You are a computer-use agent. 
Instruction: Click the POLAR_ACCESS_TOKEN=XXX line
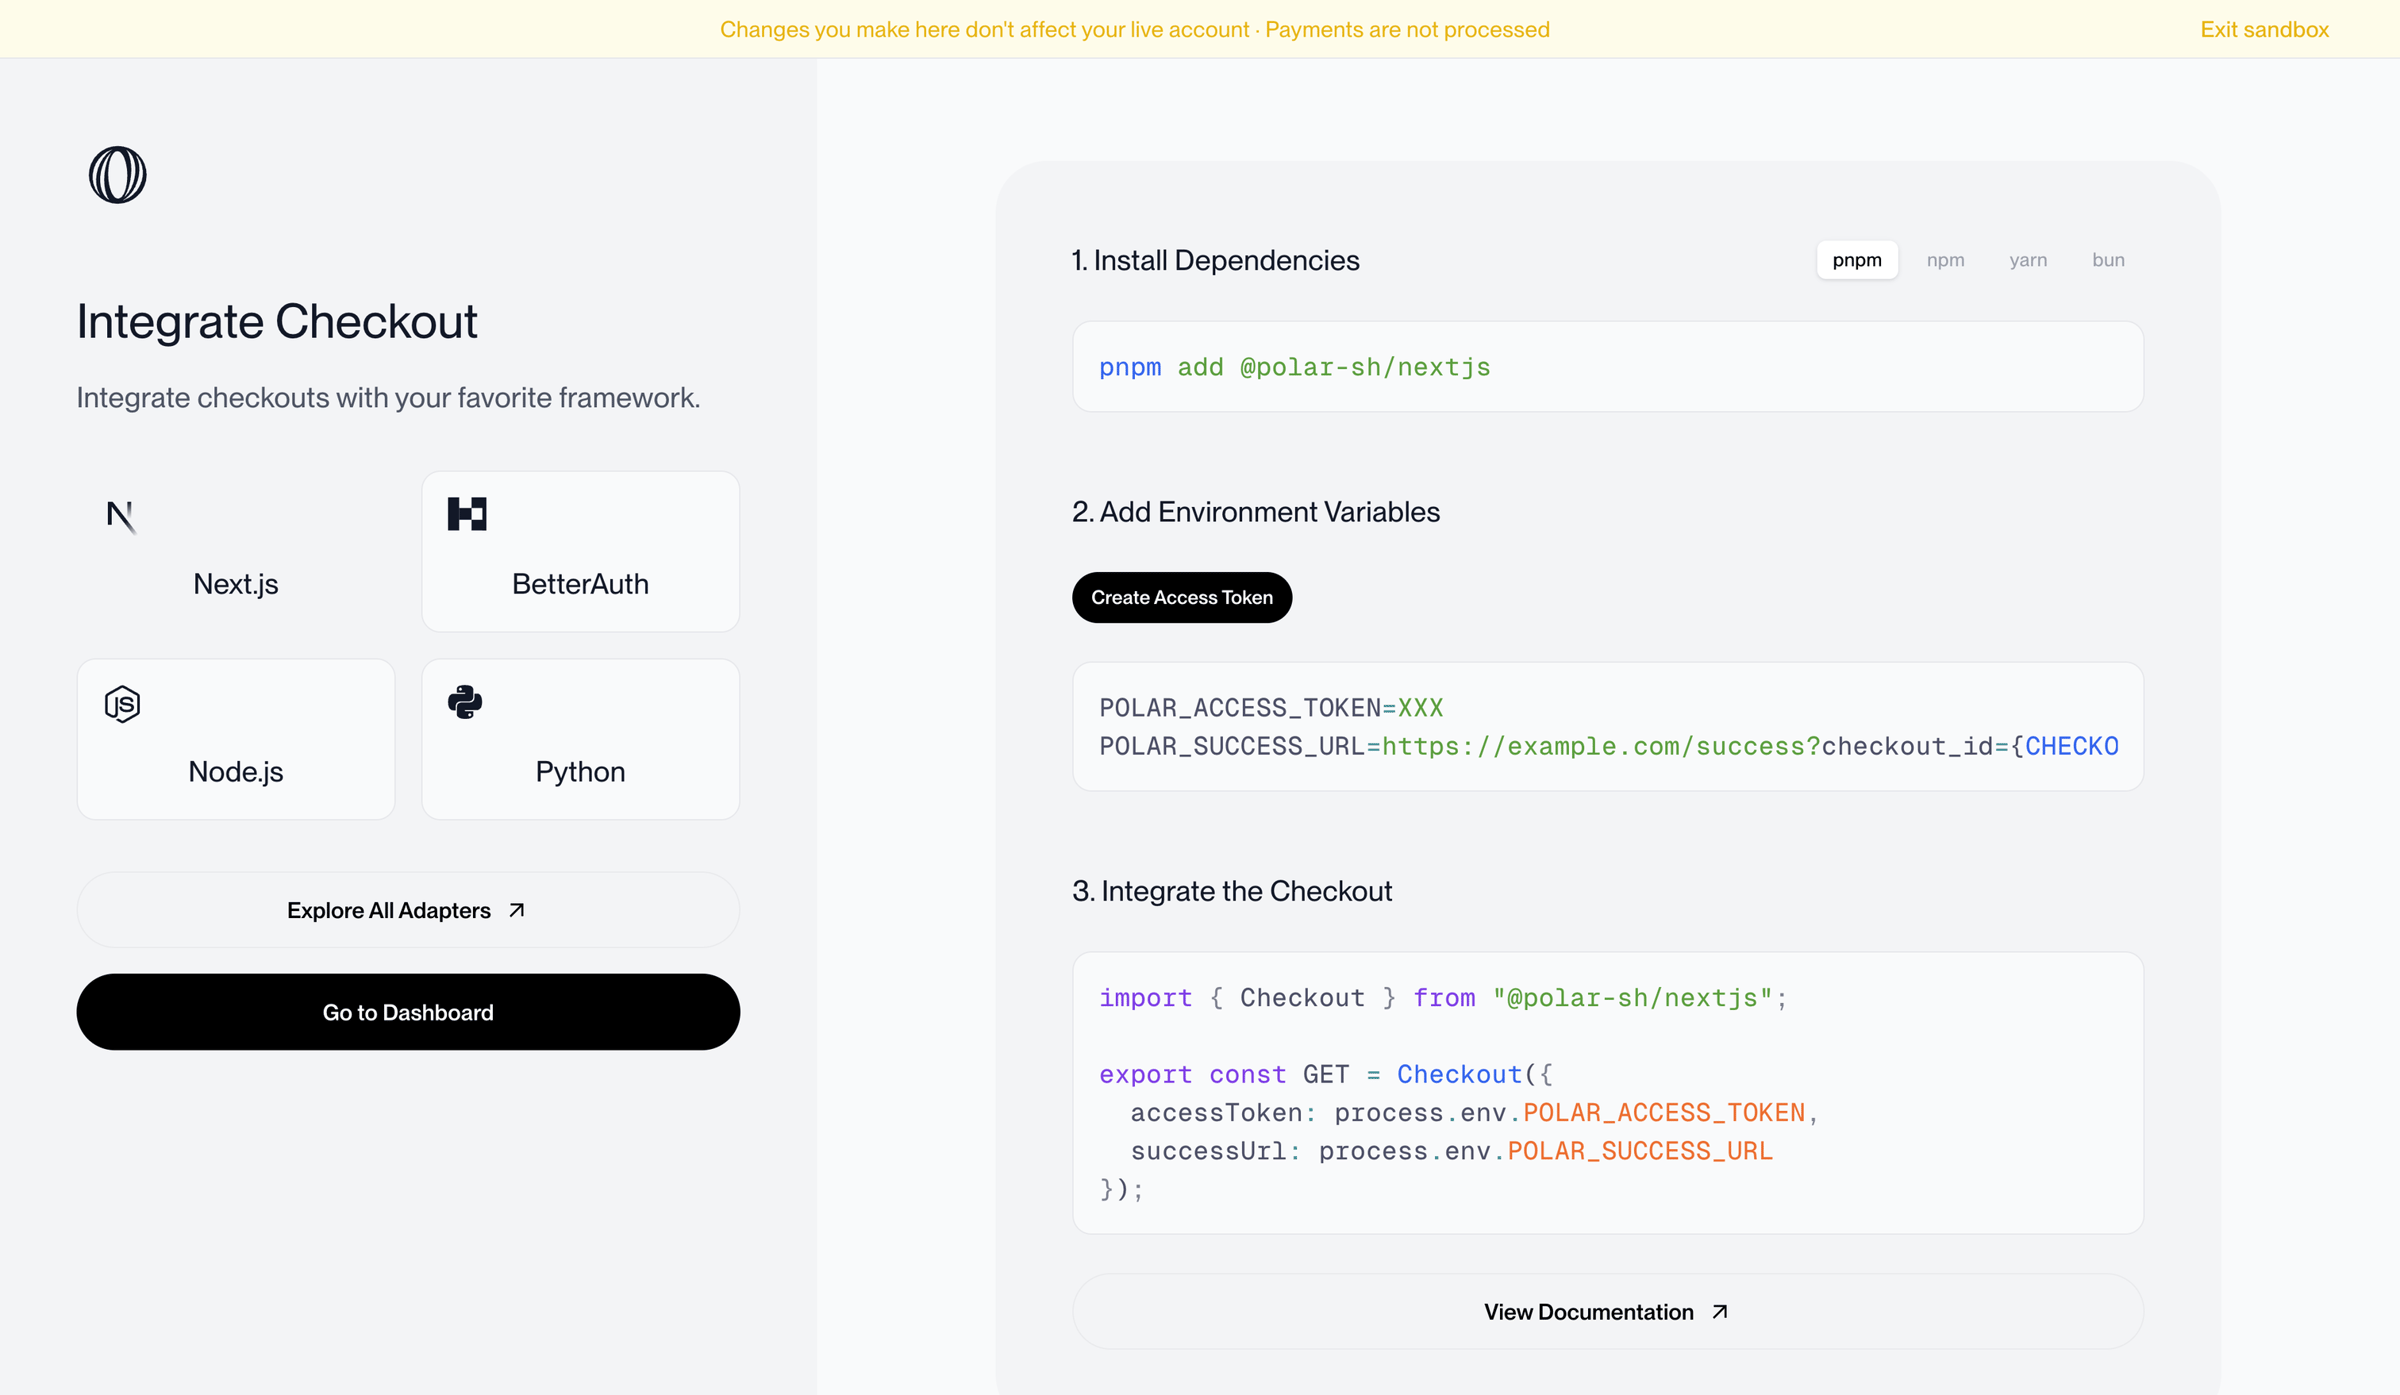(x=1271, y=708)
